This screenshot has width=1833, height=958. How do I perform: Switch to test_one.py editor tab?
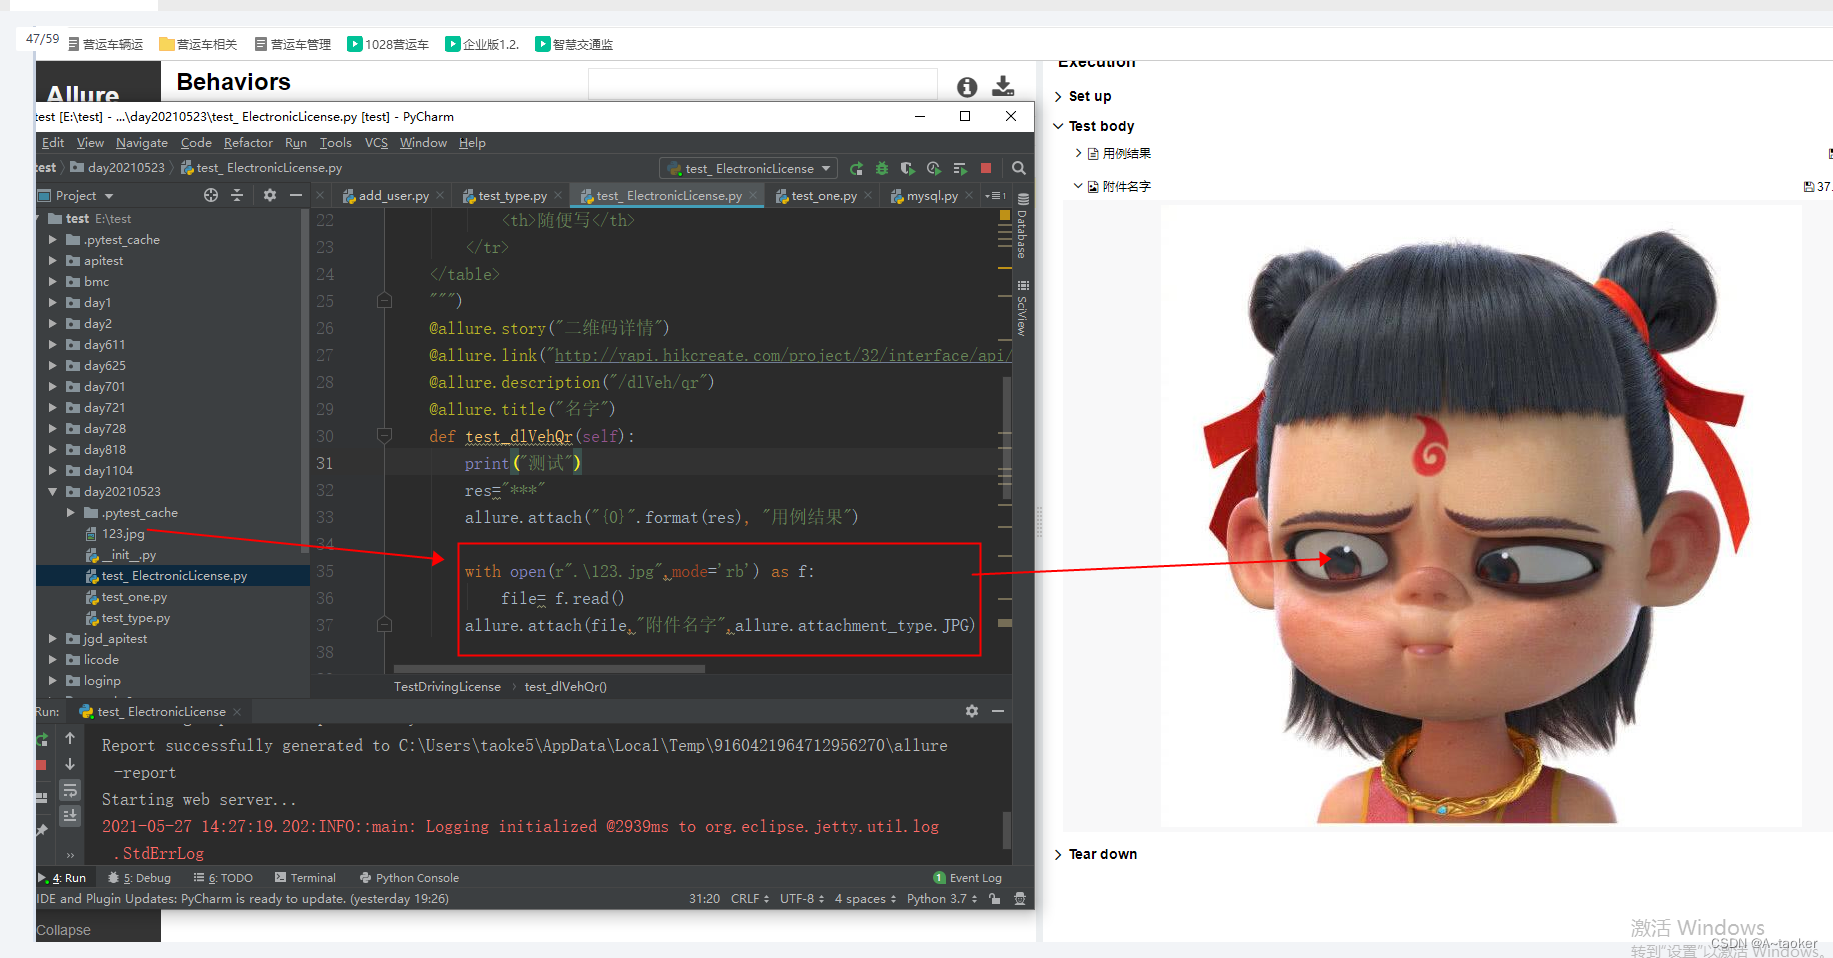822,196
